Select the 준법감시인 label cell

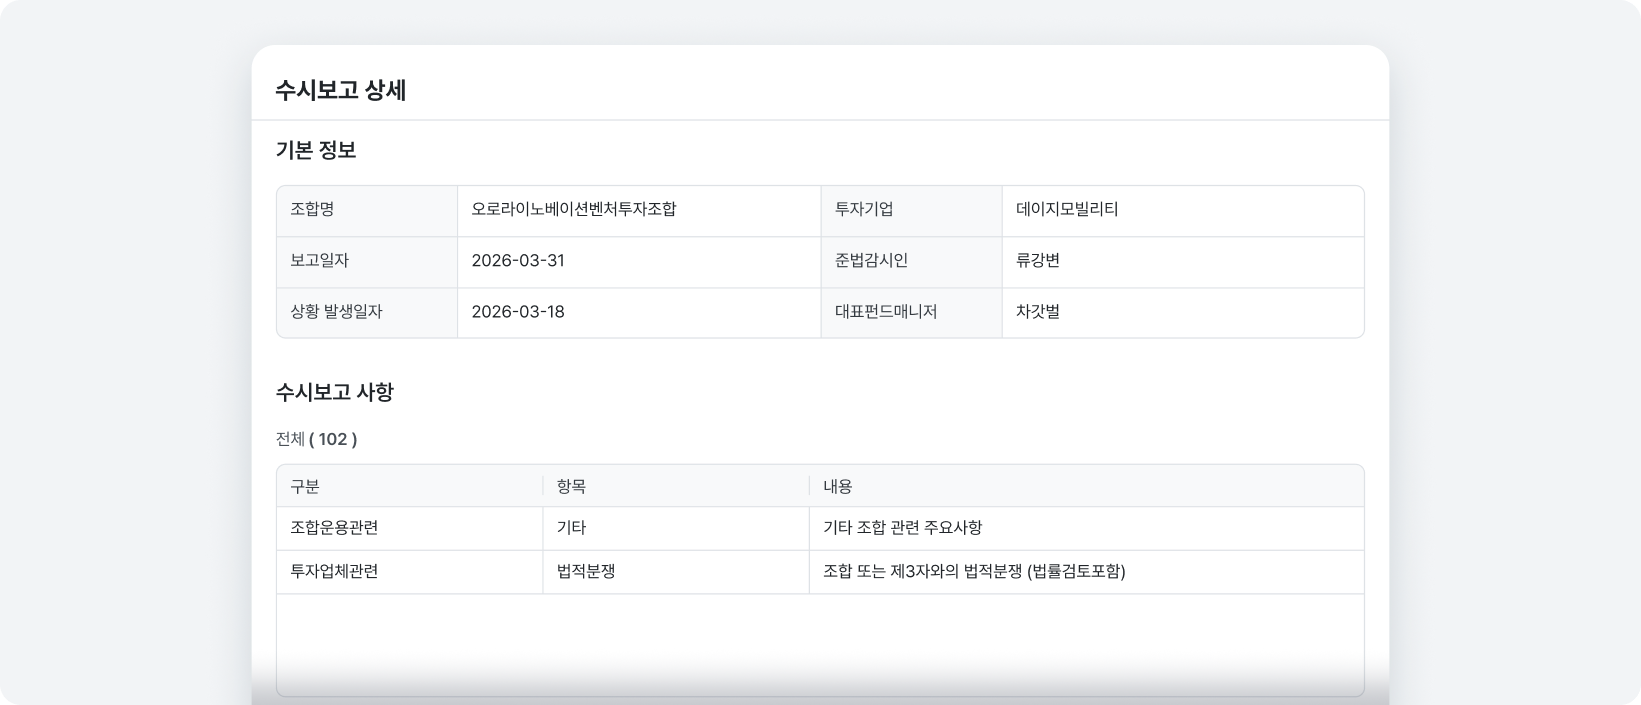click(911, 261)
